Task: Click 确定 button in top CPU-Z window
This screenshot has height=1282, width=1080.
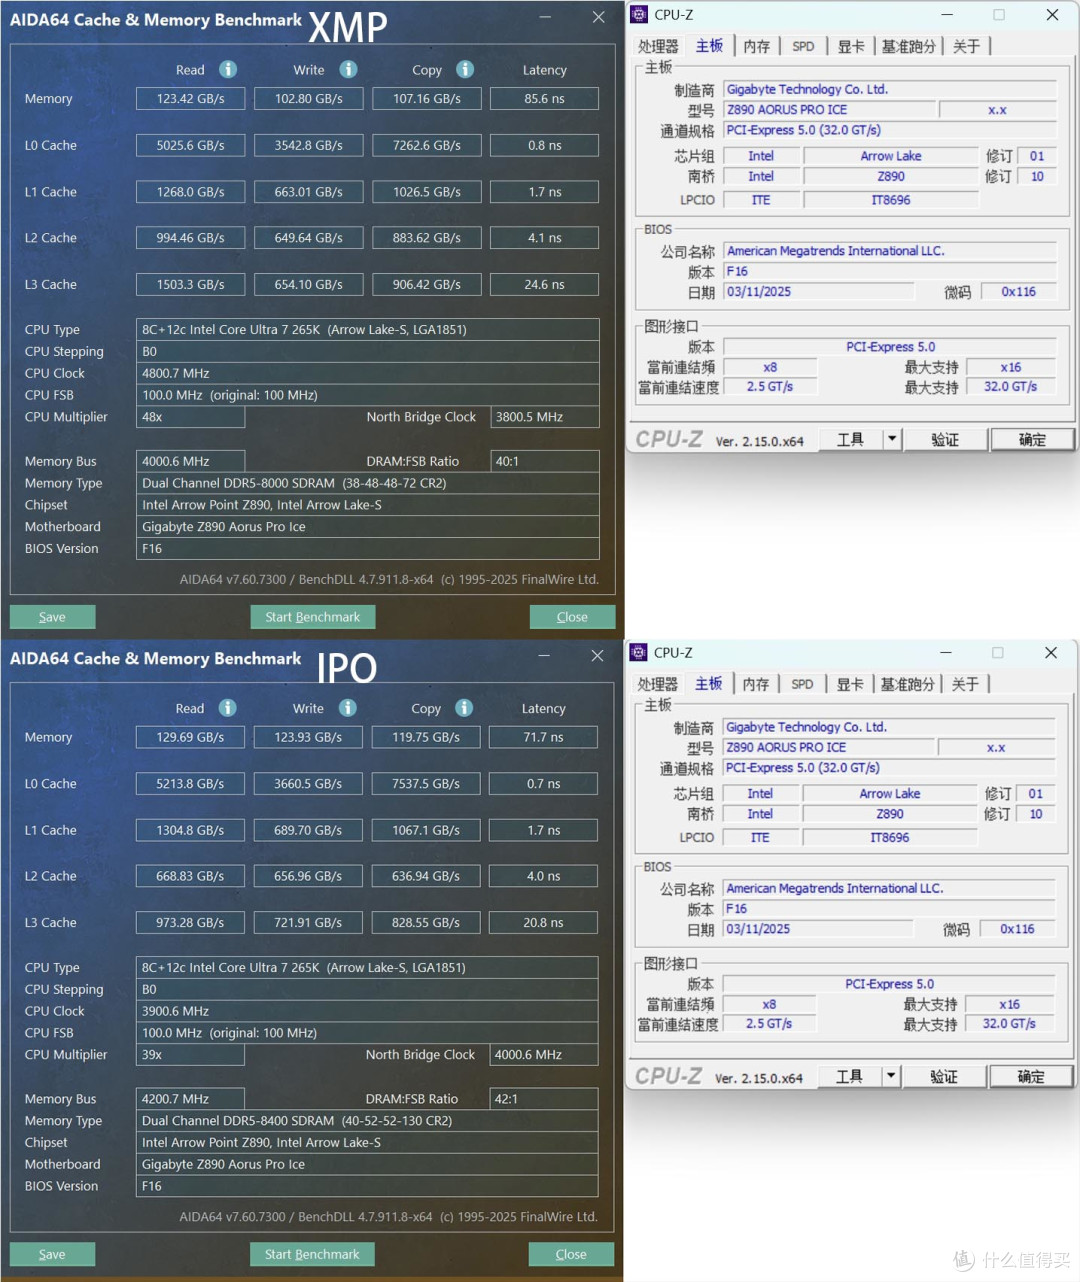Action: click(1032, 439)
